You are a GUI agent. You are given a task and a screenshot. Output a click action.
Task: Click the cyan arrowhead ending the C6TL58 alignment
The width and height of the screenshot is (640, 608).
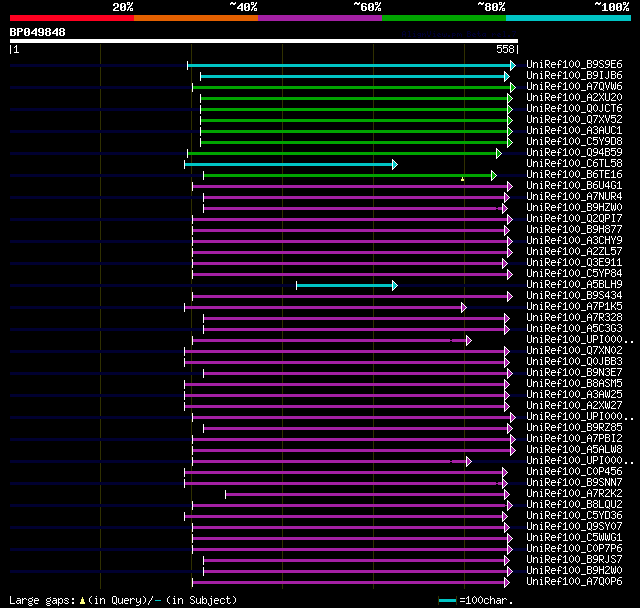tap(395, 164)
